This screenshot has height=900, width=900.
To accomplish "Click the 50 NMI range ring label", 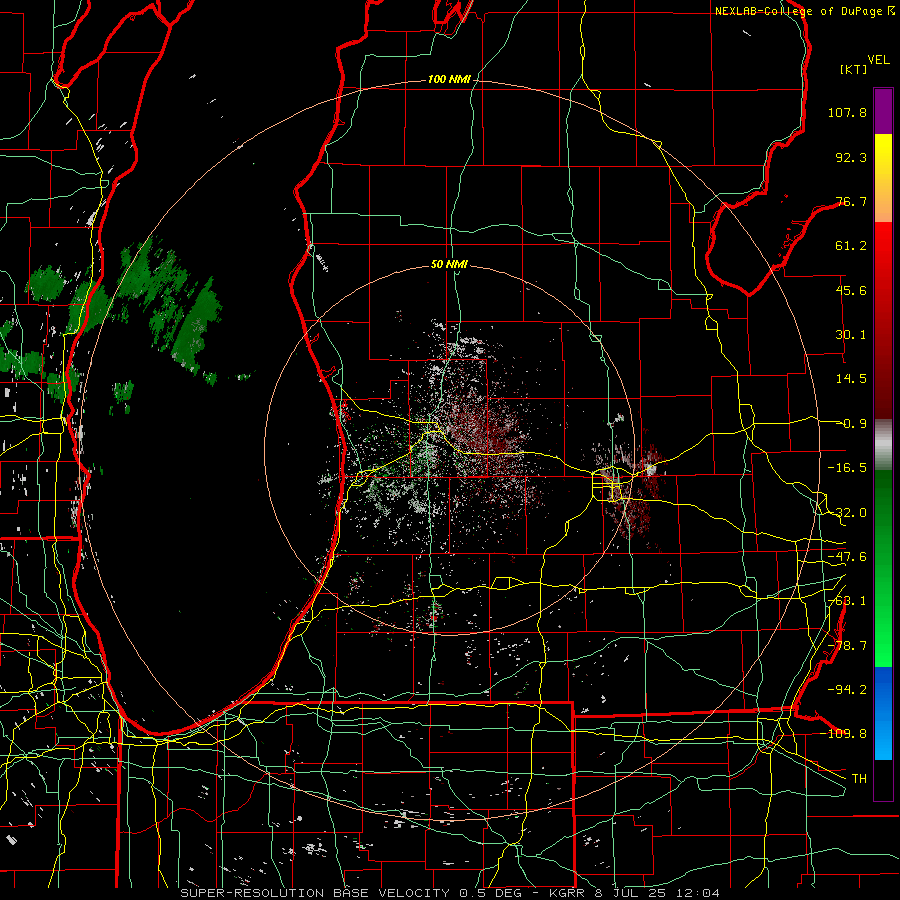I will 449,264.
